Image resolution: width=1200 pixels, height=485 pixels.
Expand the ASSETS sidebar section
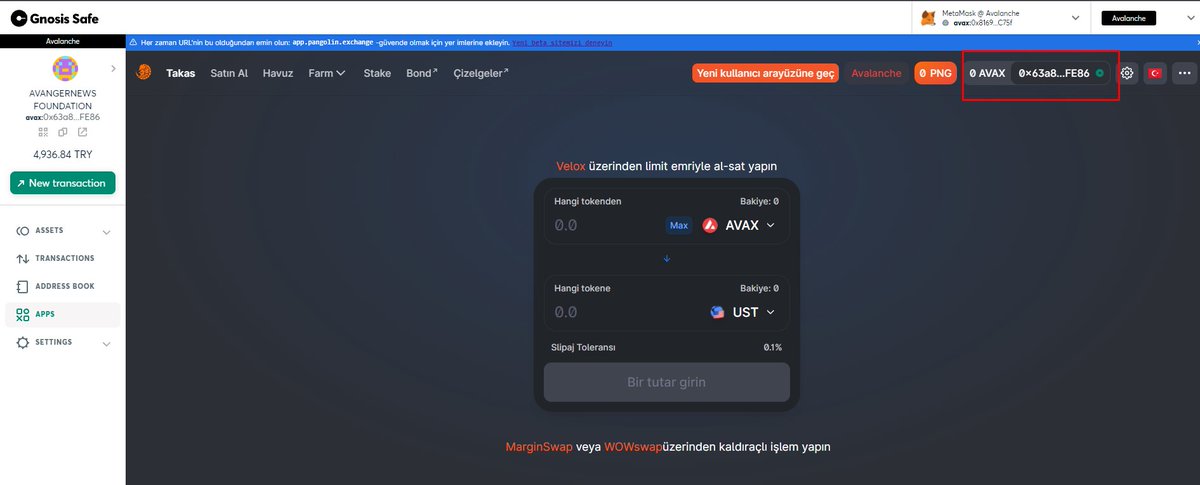pos(63,231)
